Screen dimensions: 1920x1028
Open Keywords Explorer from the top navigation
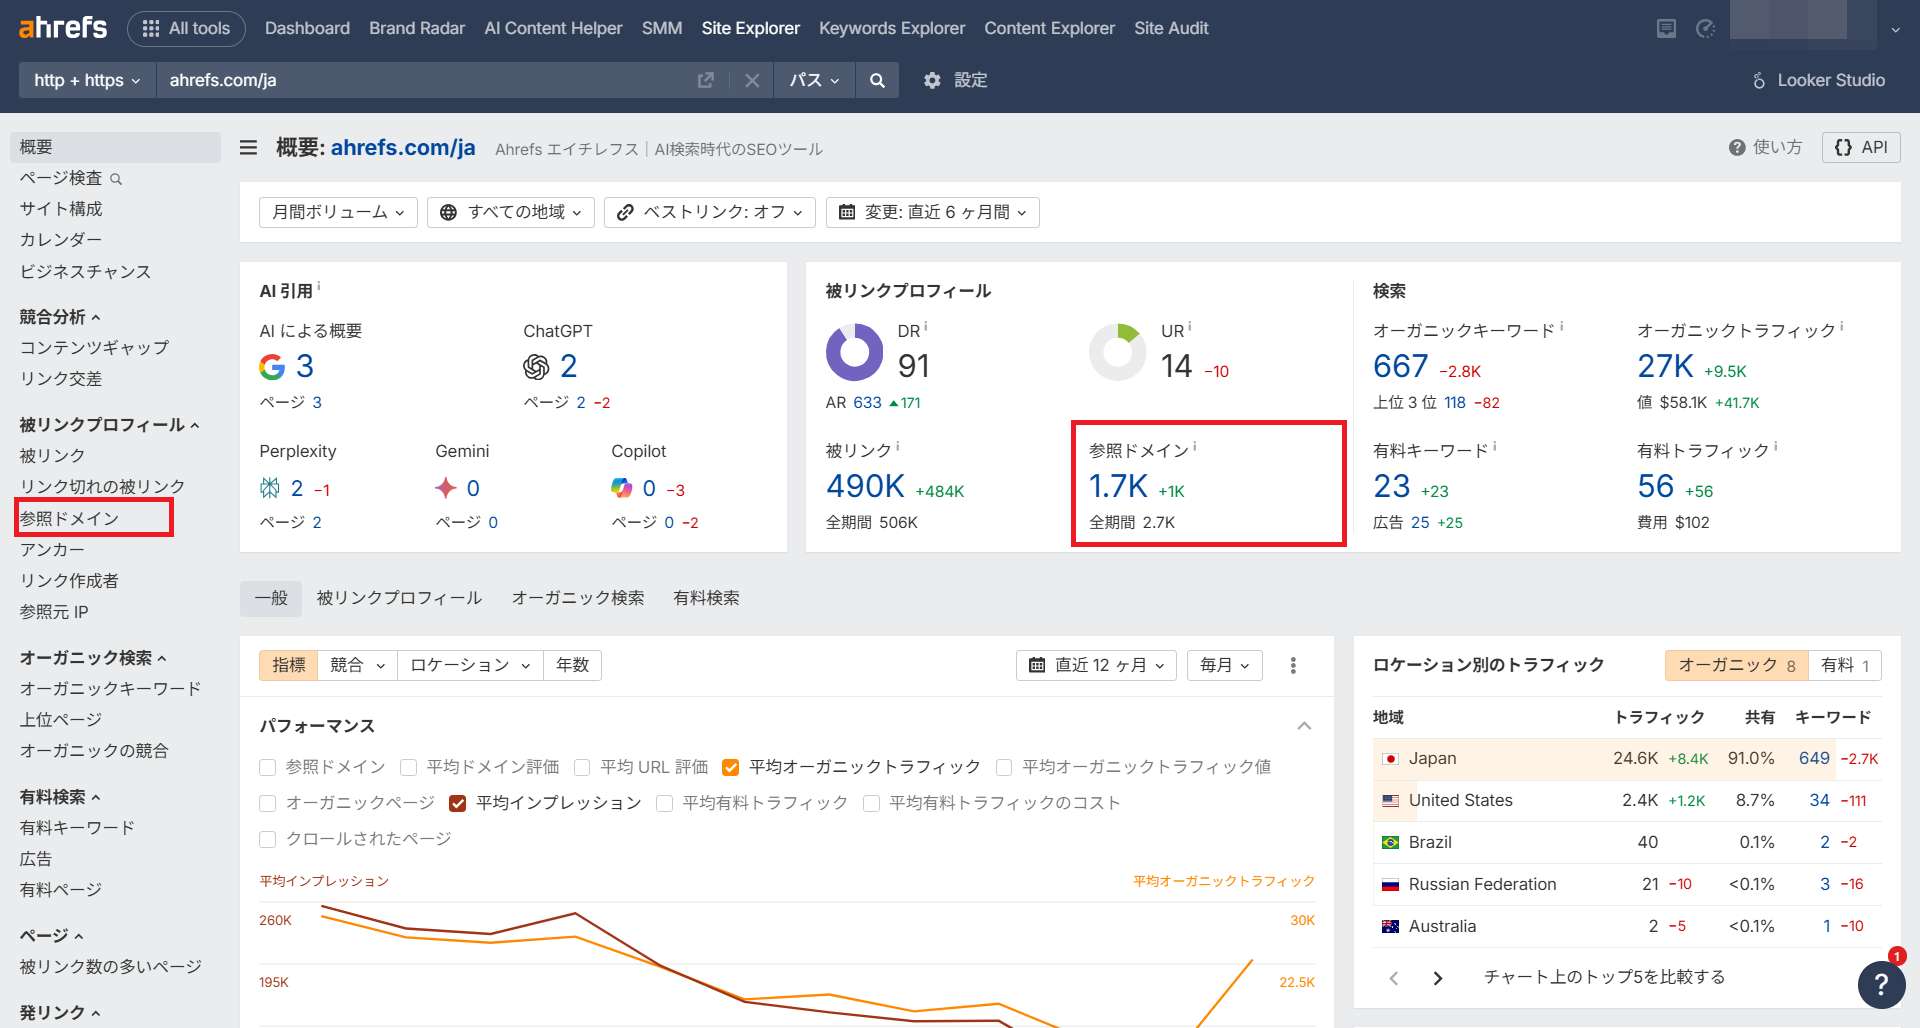click(891, 28)
